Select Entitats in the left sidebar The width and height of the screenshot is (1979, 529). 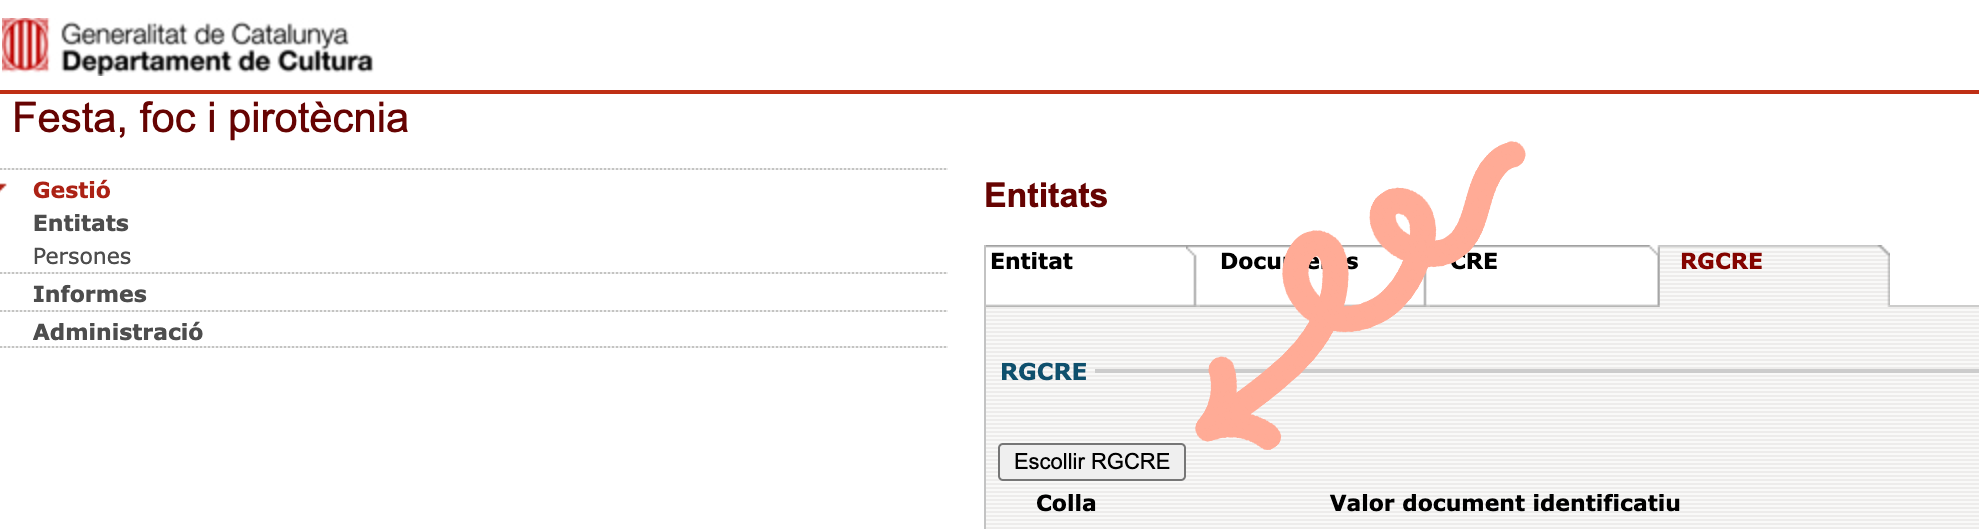[80, 223]
